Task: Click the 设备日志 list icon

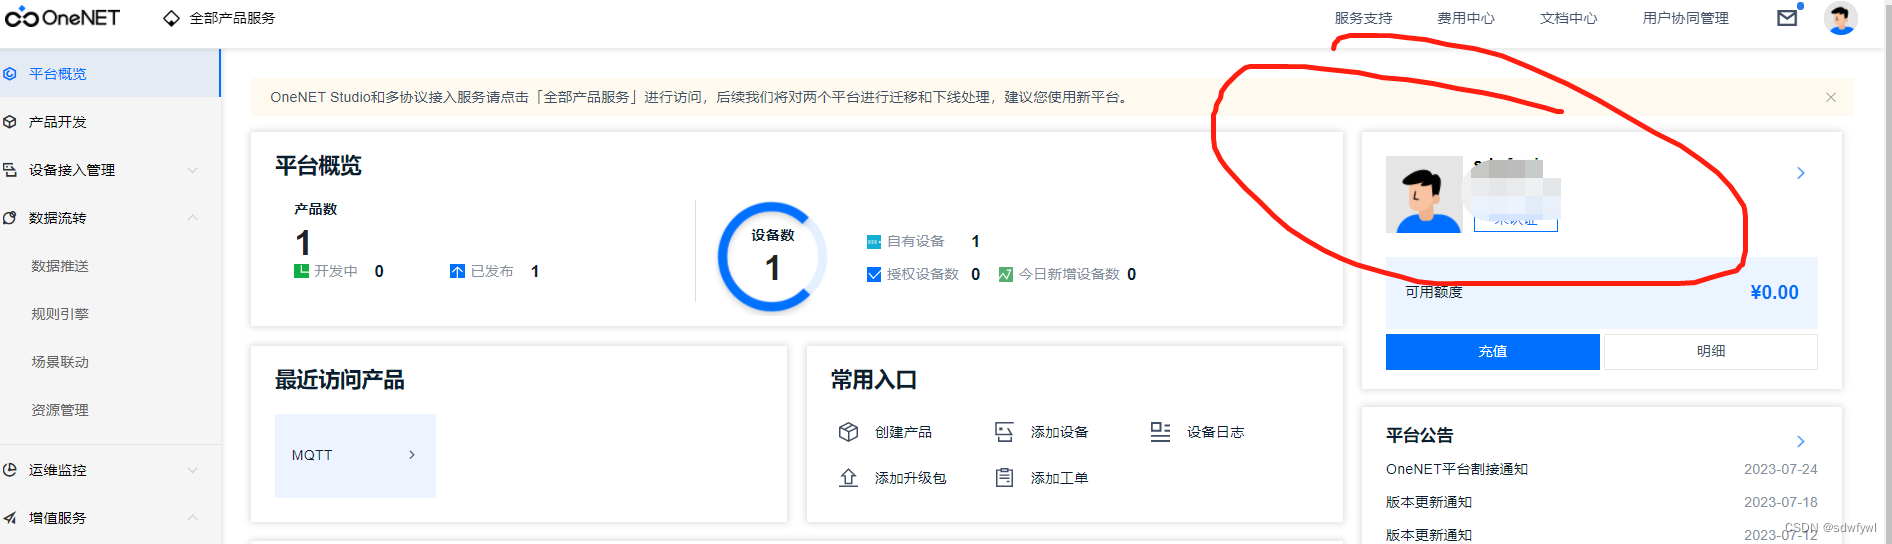Action: coord(1160,432)
